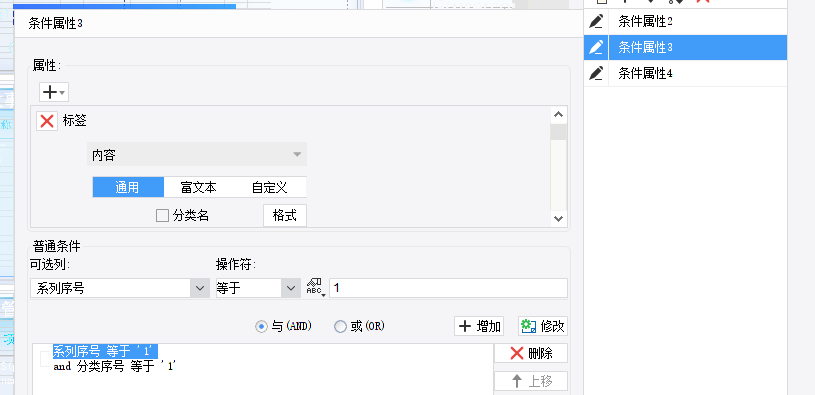Remove the 标签 property with the red X
Image resolution: width=815 pixels, height=395 pixels.
(47, 121)
